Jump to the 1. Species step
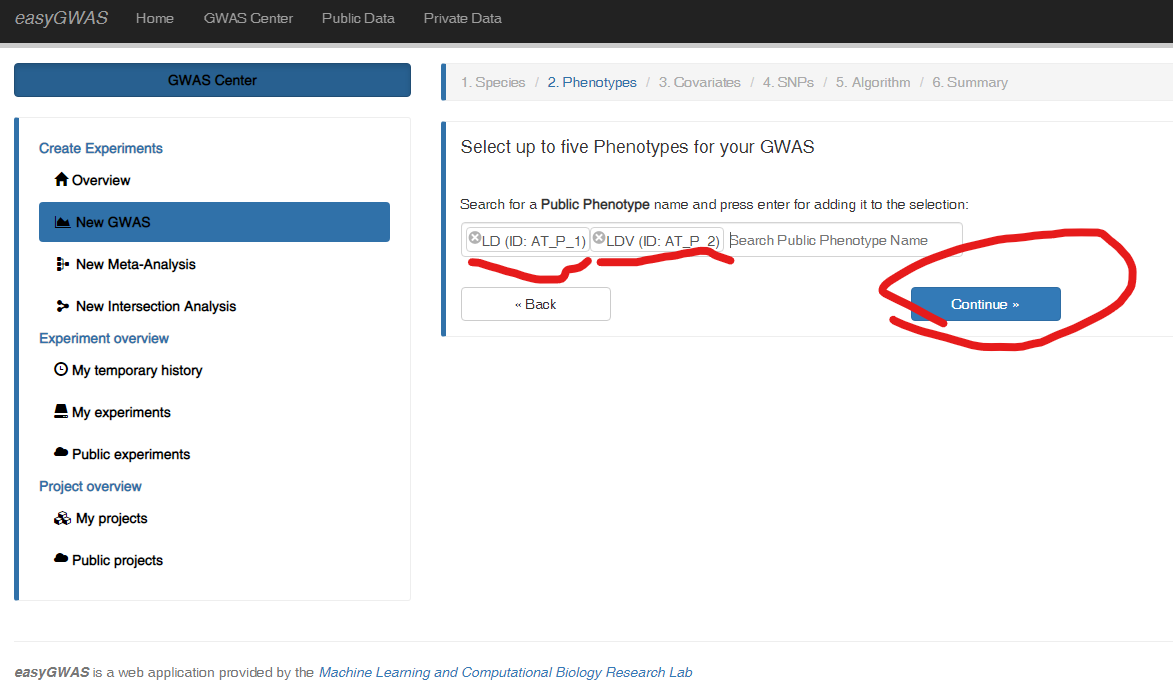This screenshot has height=684, width=1173. coord(493,82)
